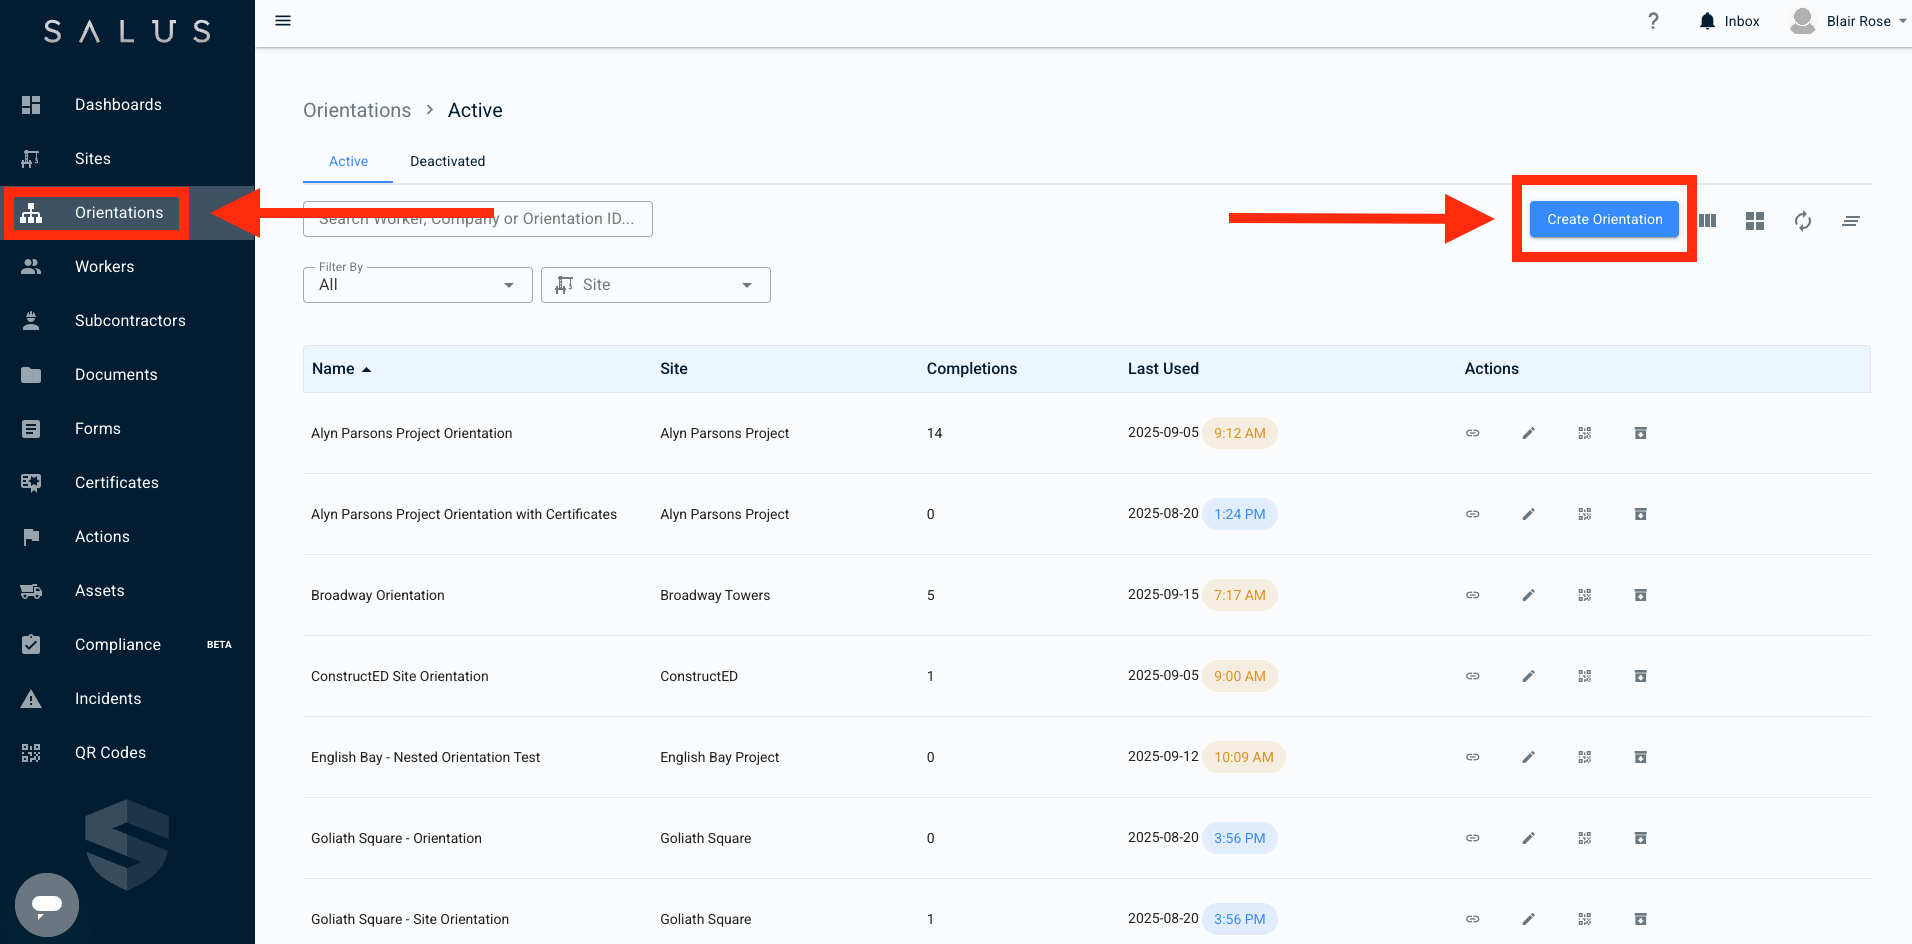Image resolution: width=1912 pixels, height=944 pixels.
Task: Select the Certificates sidebar icon
Action: click(x=30, y=482)
